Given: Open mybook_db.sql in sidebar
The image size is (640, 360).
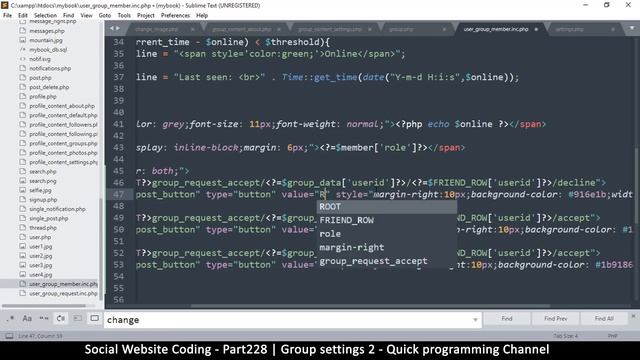Looking at the screenshot, I should 48,49.
